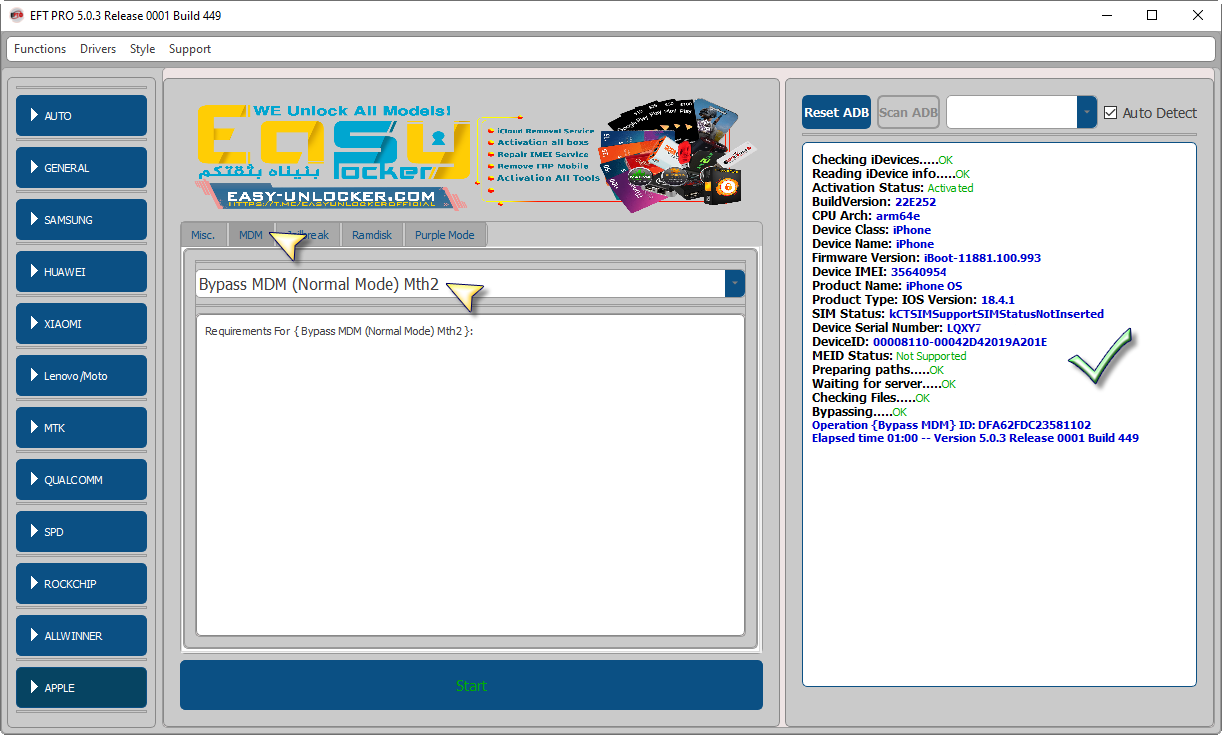Viewport: 1222px width, 735px height.
Task: Click the Operation Bypass MDM ID line
Action: pos(952,425)
